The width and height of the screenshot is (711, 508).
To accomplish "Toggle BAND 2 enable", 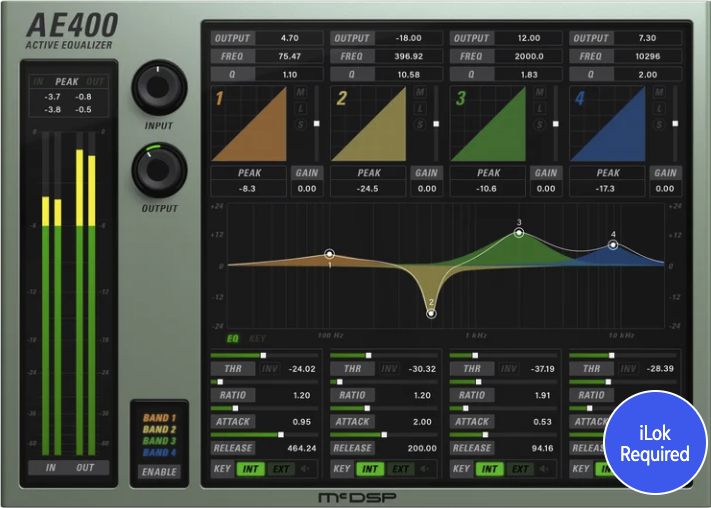I will click(x=160, y=429).
